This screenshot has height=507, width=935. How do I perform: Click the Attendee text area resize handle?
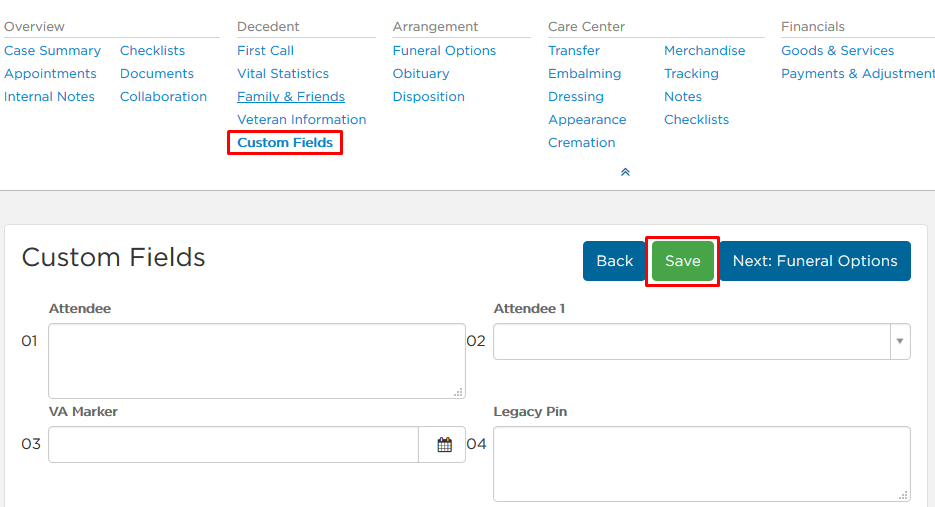click(459, 392)
